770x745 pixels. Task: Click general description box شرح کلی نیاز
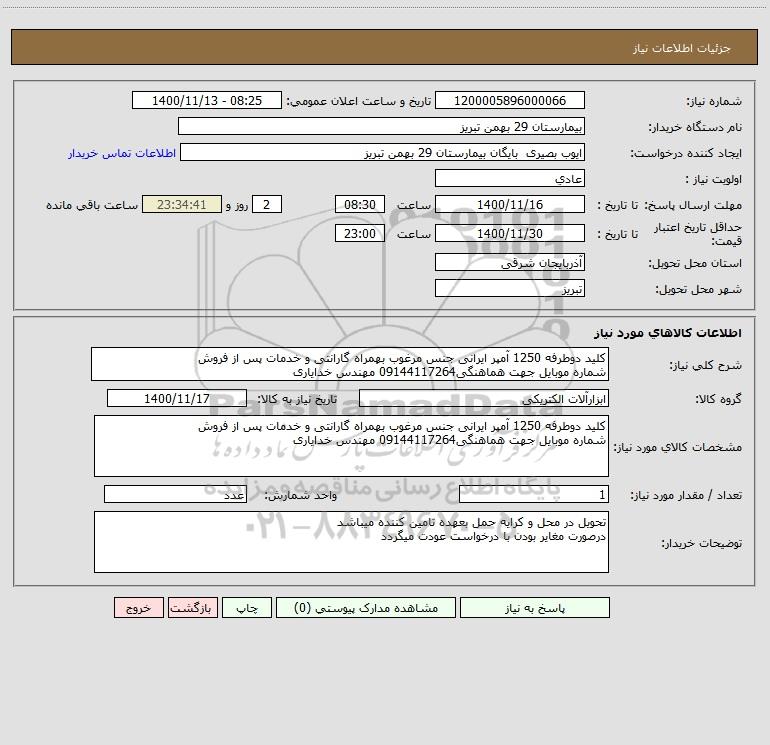pos(350,364)
